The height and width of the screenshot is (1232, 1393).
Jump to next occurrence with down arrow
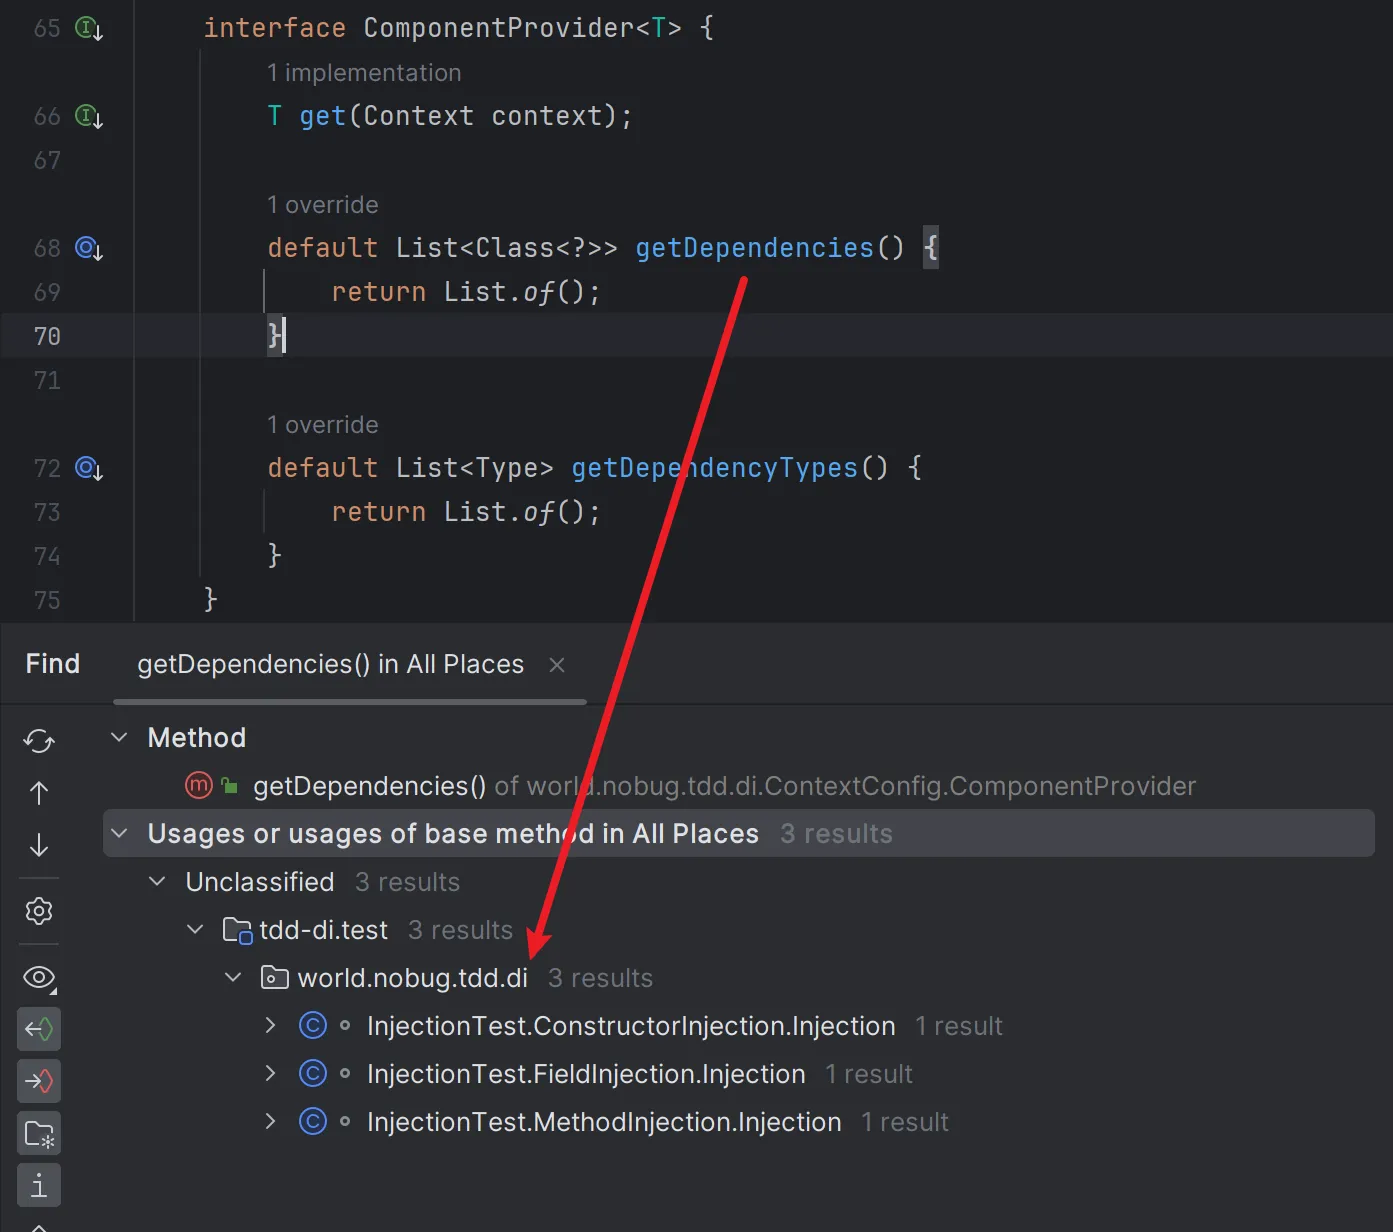(39, 845)
